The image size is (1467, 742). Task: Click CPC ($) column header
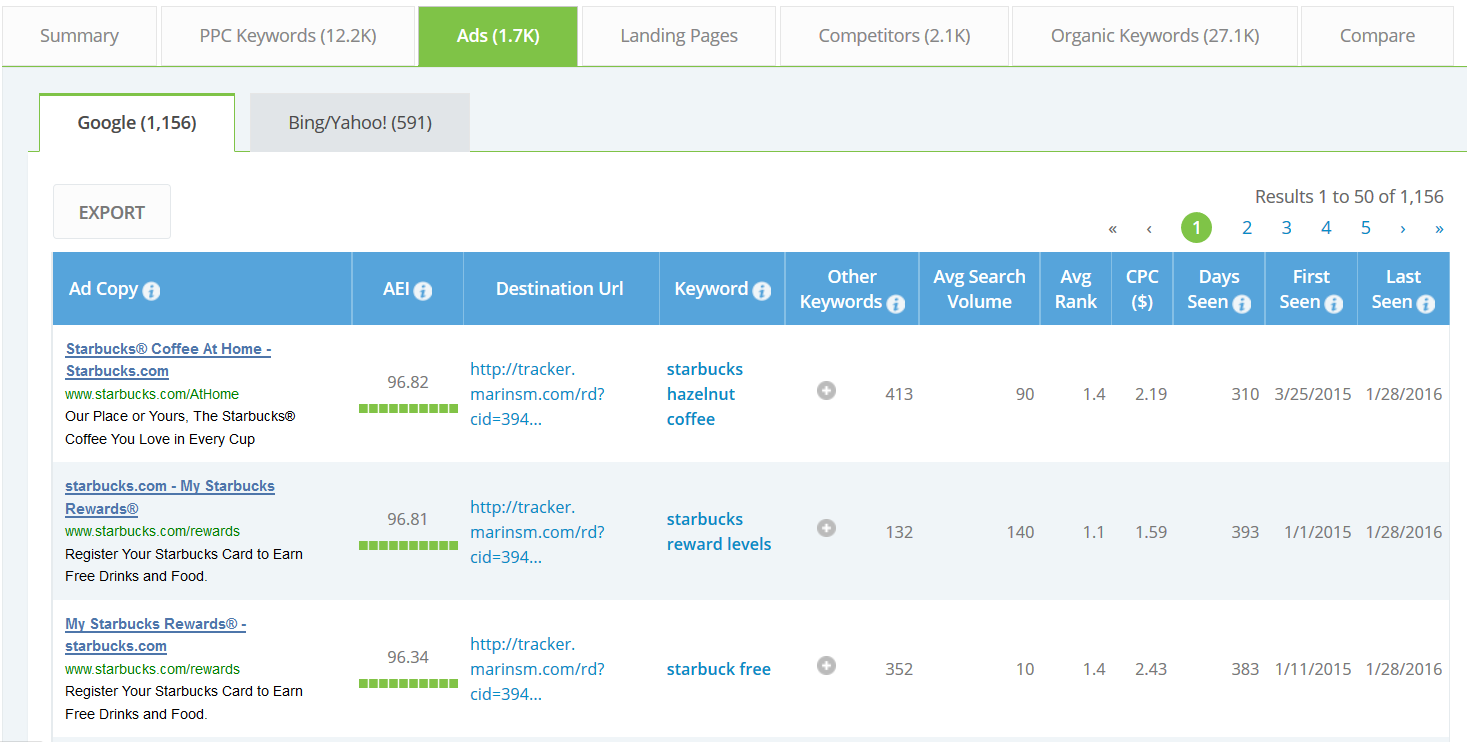point(1142,289)
